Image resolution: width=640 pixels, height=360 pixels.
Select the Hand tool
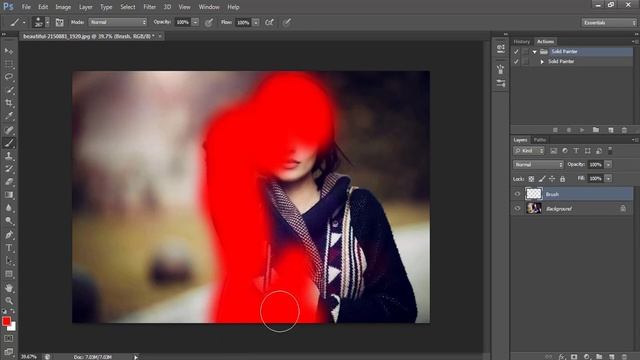9,288
